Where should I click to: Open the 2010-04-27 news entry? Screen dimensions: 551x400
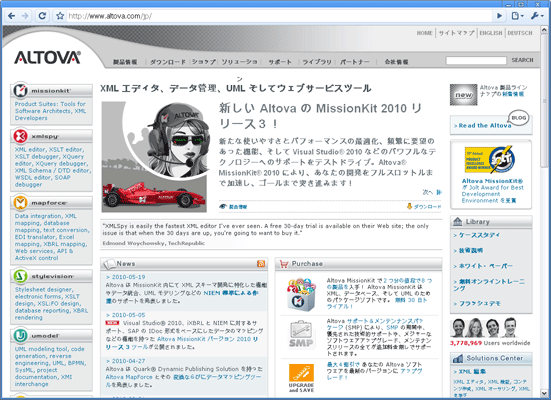(126, 361)
